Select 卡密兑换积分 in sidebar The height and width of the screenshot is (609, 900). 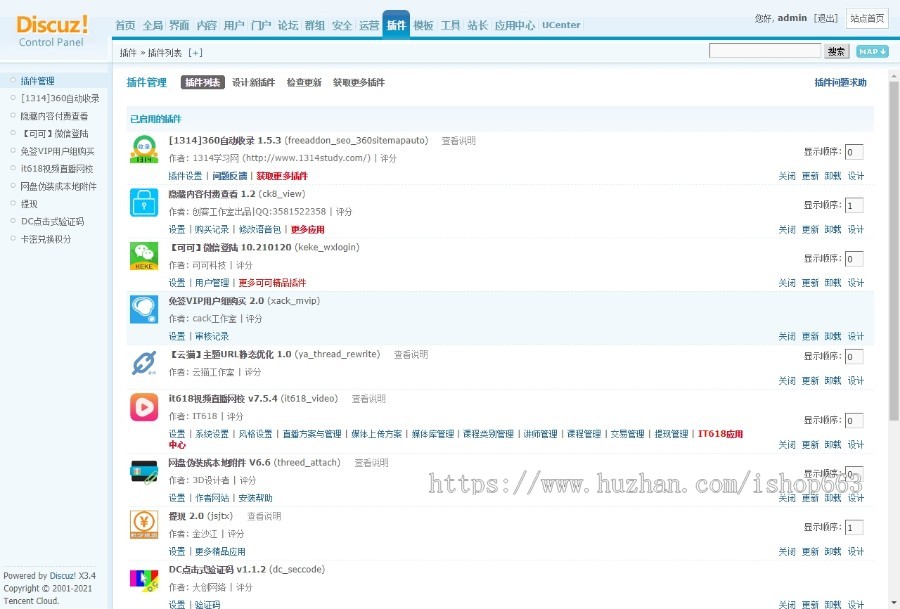pyautogui.click(x=46, y=239)
